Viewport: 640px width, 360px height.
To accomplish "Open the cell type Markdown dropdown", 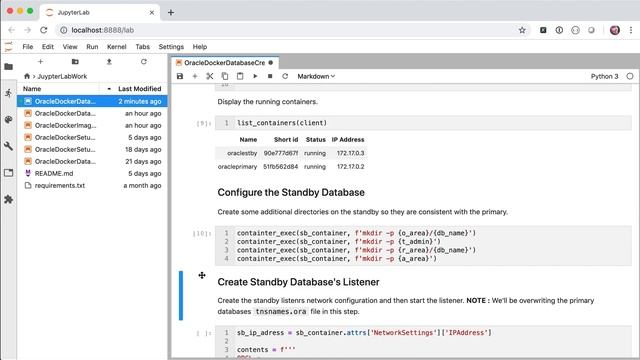I will (x=316, y=76).
